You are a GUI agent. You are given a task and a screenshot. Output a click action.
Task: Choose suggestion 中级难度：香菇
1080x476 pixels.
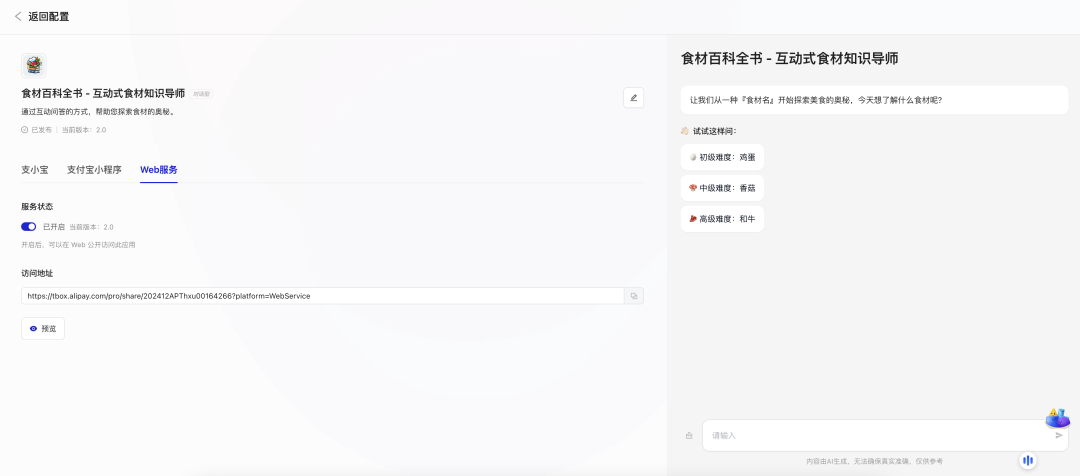722,188
